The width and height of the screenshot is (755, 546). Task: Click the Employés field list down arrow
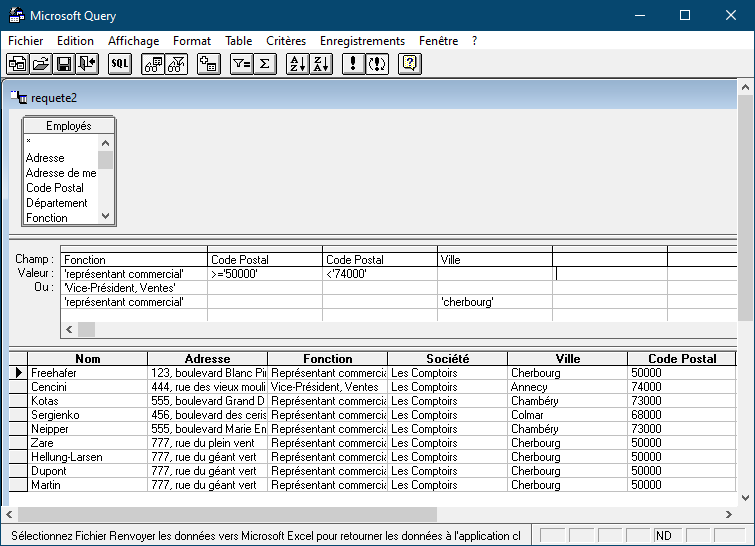click(x=105, y=216)
